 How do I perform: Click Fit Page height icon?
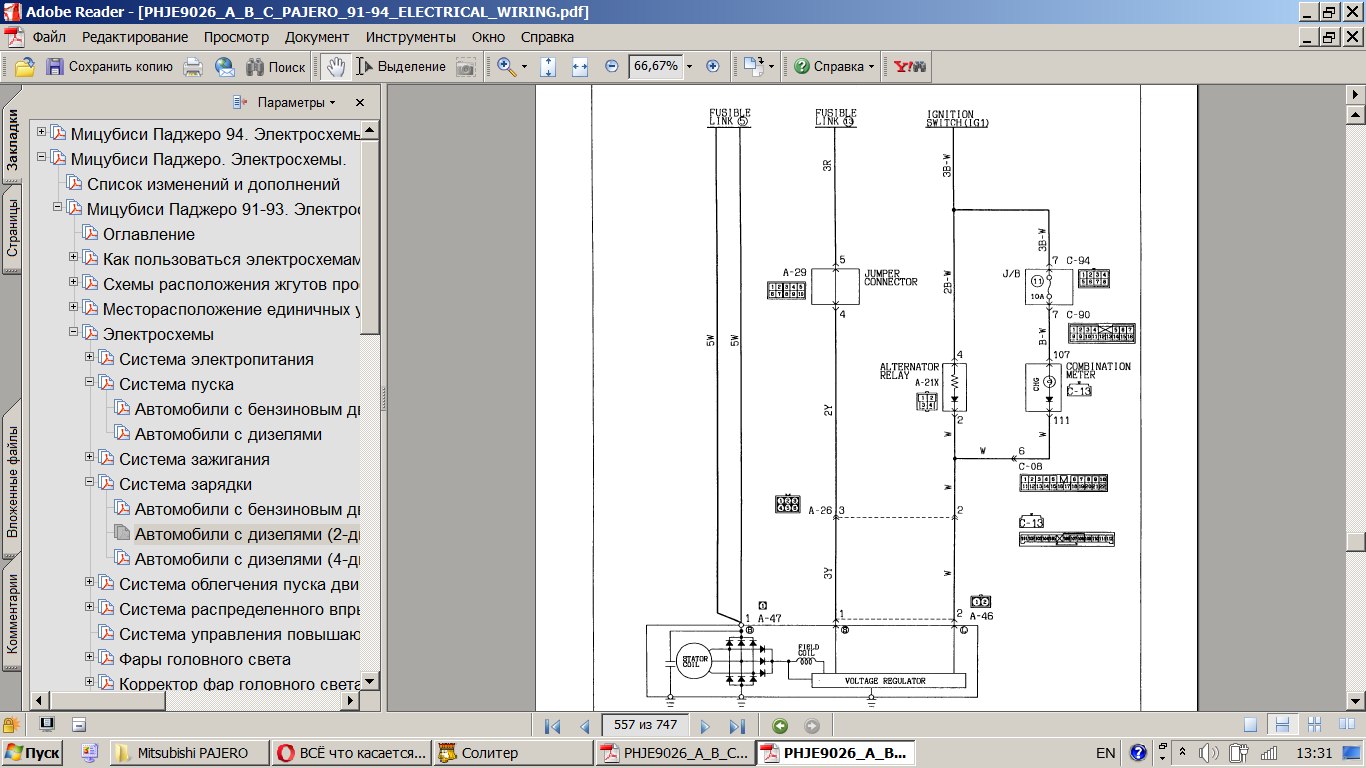pos(548,67)
